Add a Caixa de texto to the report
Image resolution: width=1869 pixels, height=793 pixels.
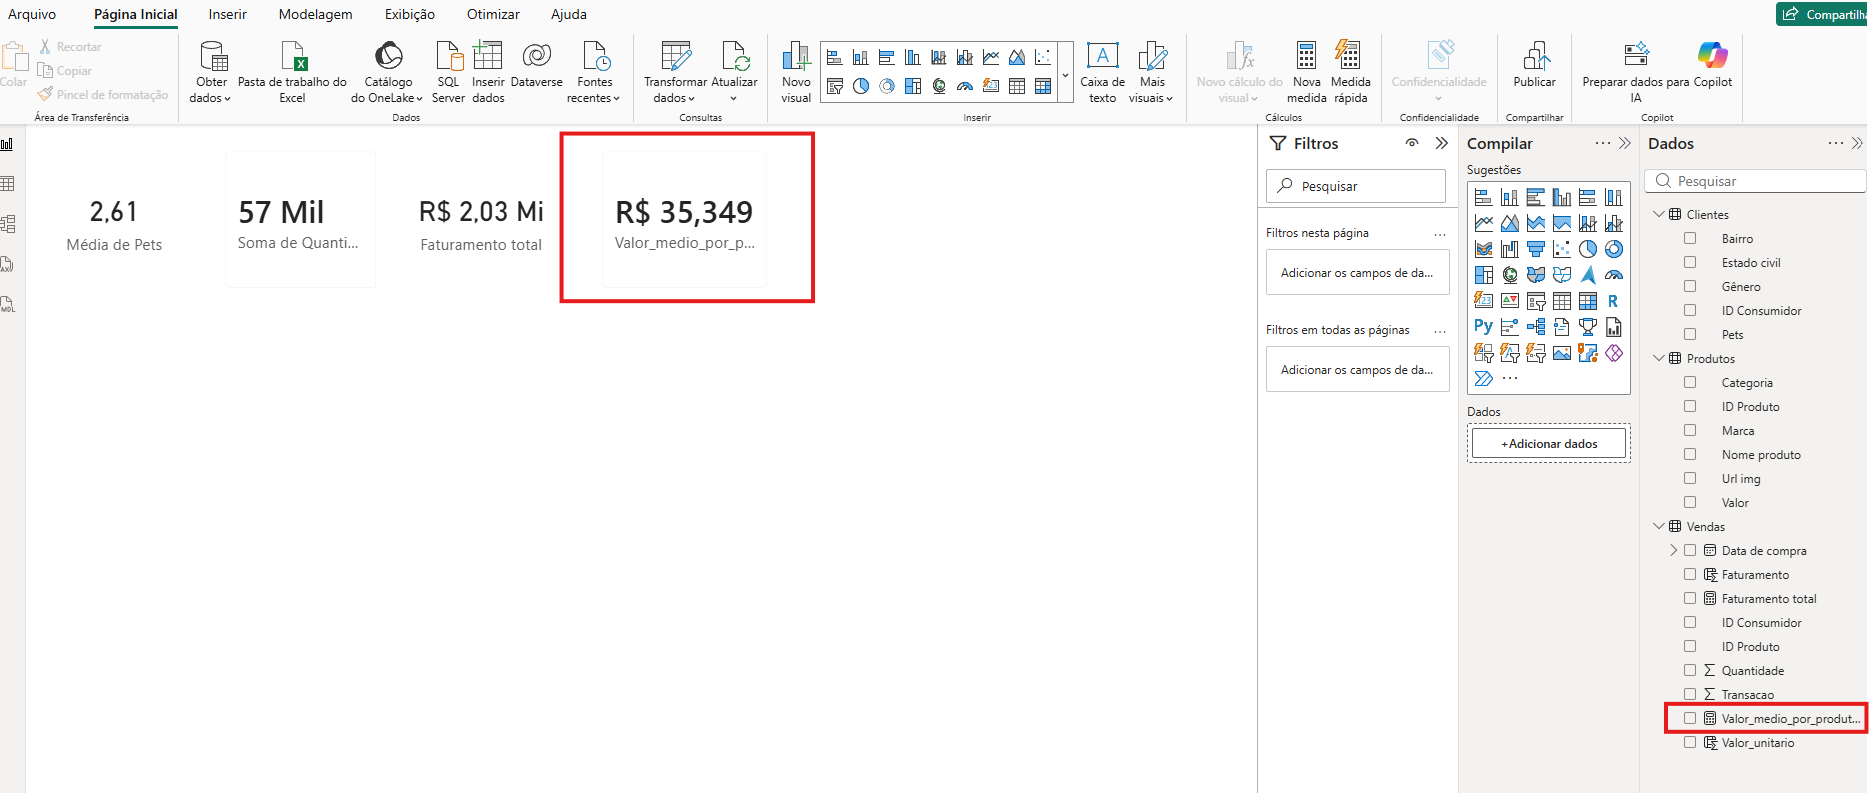point(1102,72)
